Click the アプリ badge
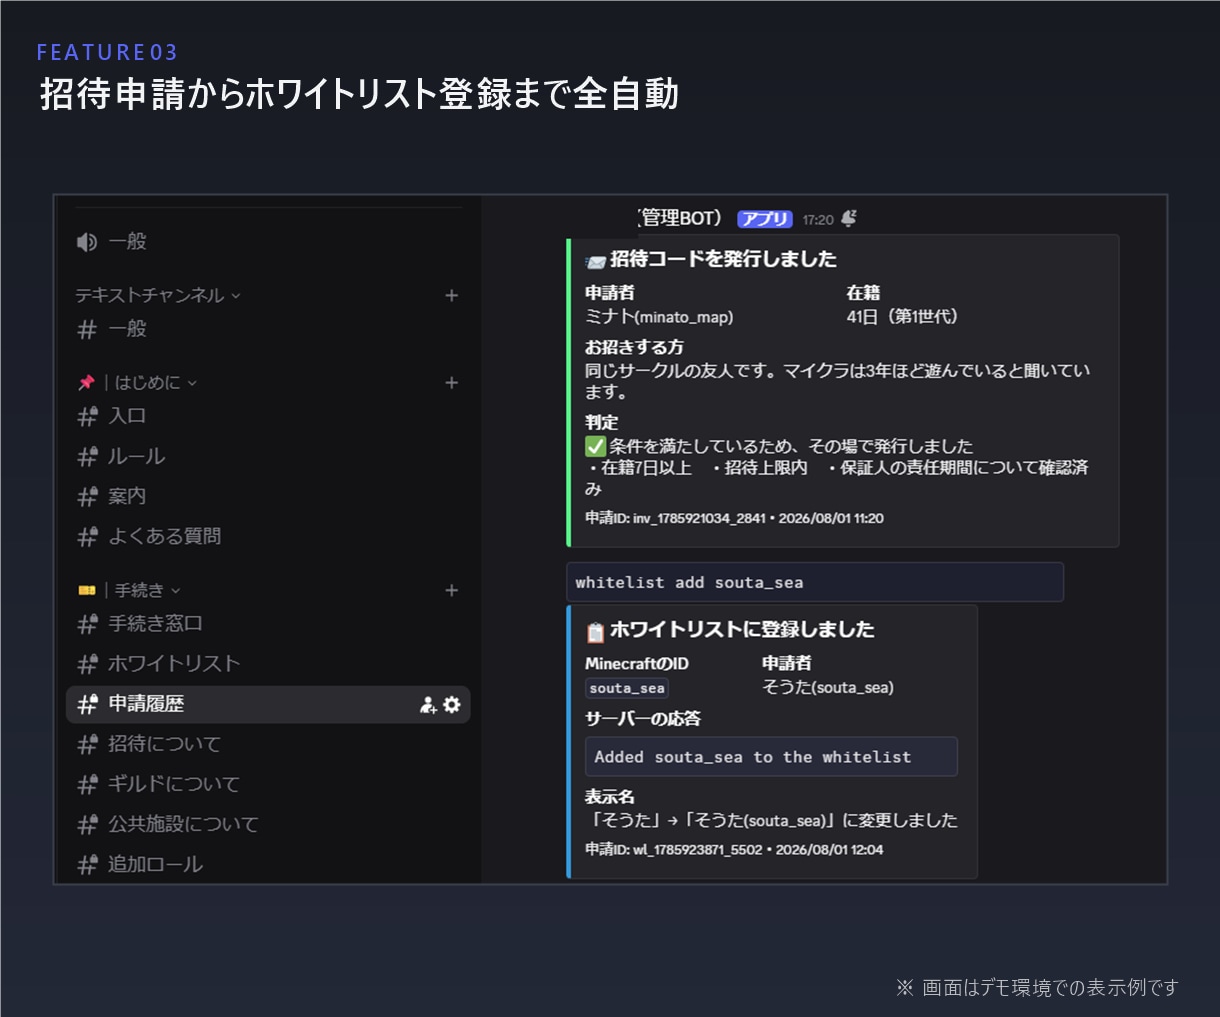Viewport: 1220px width, 1017px height. coord(765,219)
